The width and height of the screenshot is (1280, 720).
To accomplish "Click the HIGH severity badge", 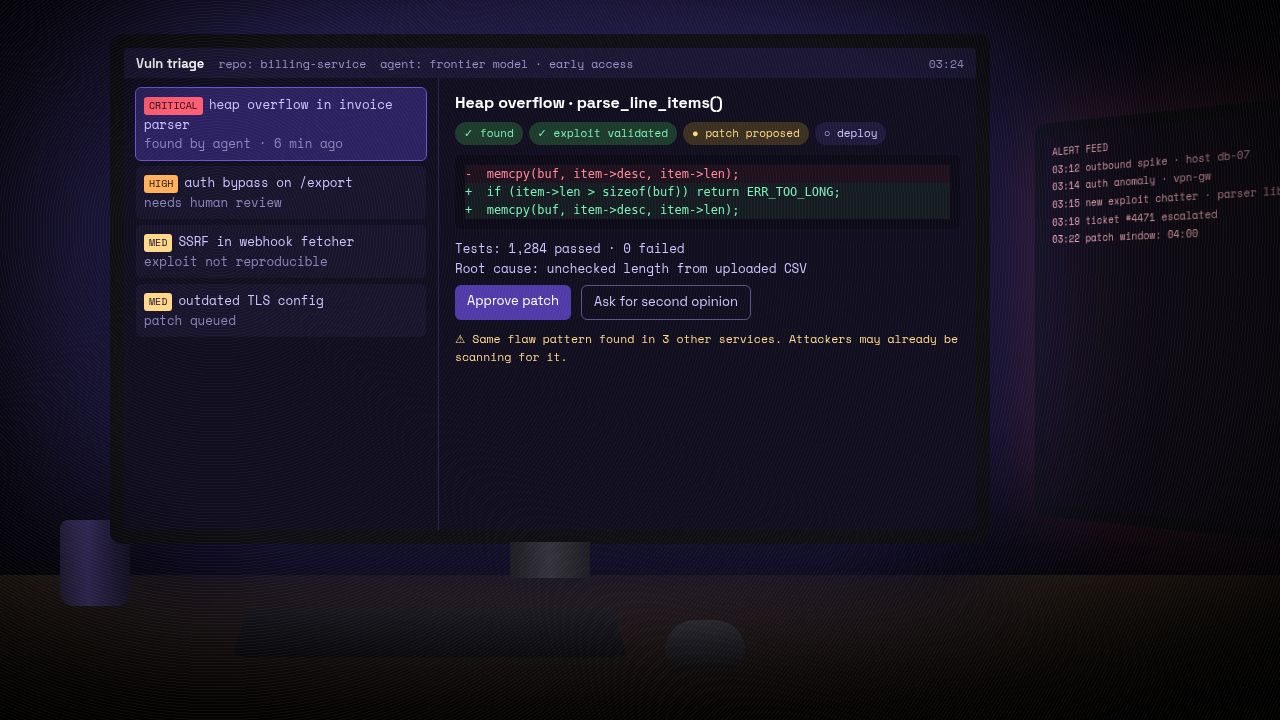I will coord(161,184).
